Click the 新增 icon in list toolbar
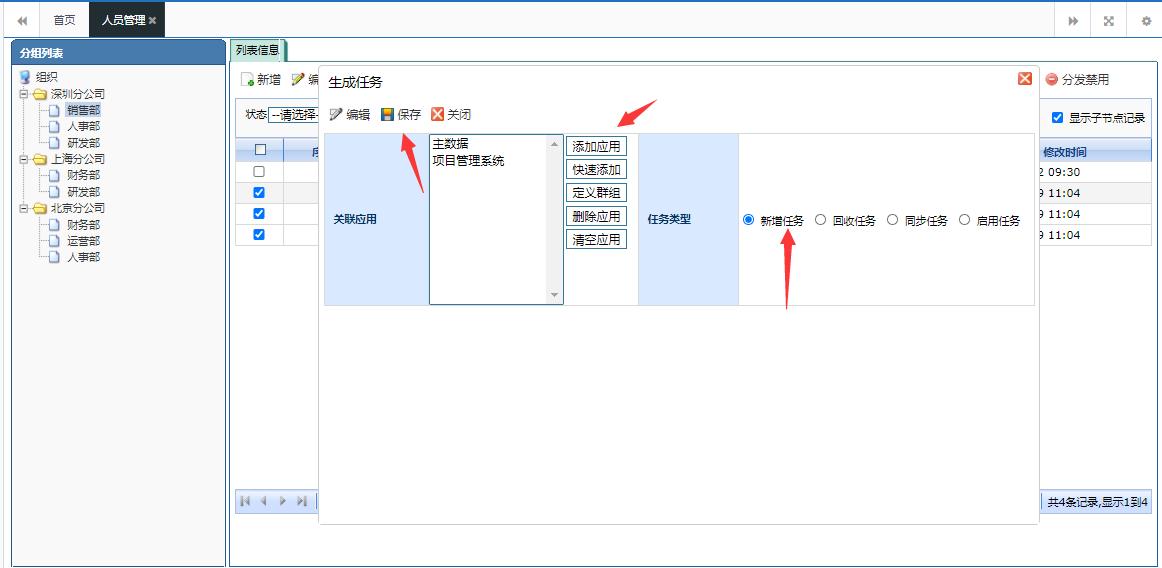This screenshot has height=568, width=1162. (248, 79)
